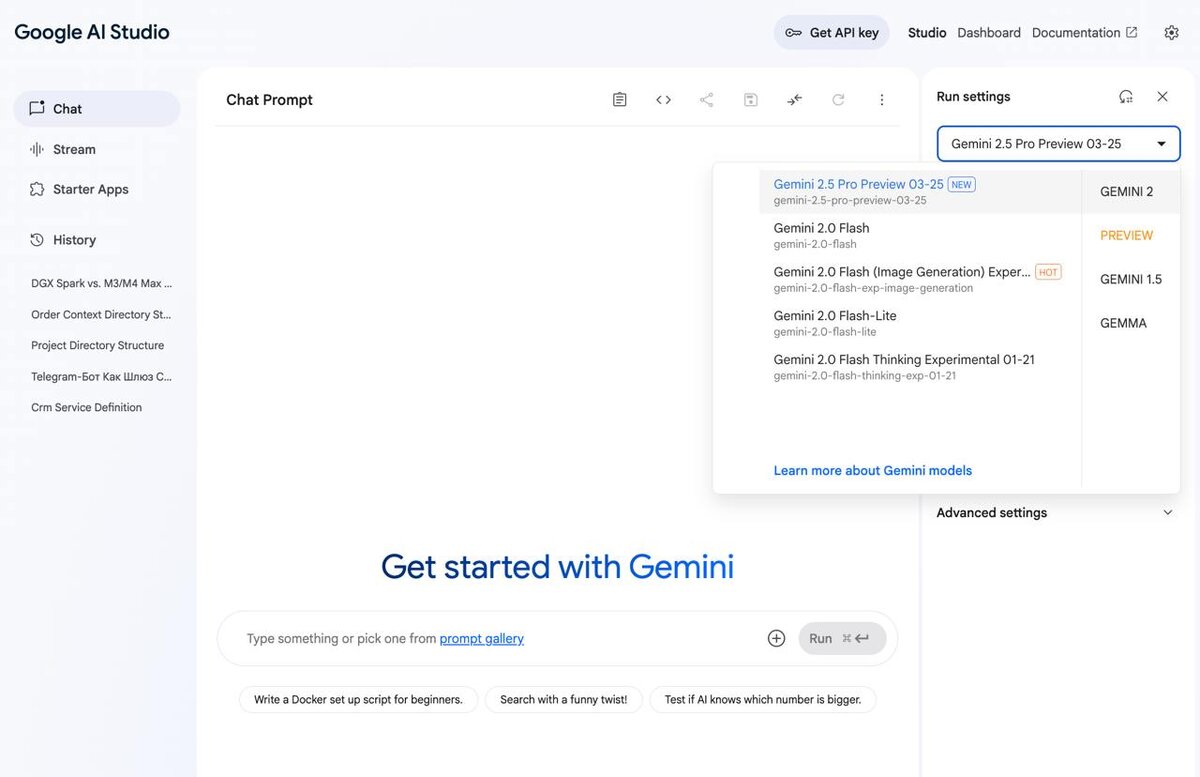Open history item Telegram-Бот Как Шлюз

click(101, 377)
